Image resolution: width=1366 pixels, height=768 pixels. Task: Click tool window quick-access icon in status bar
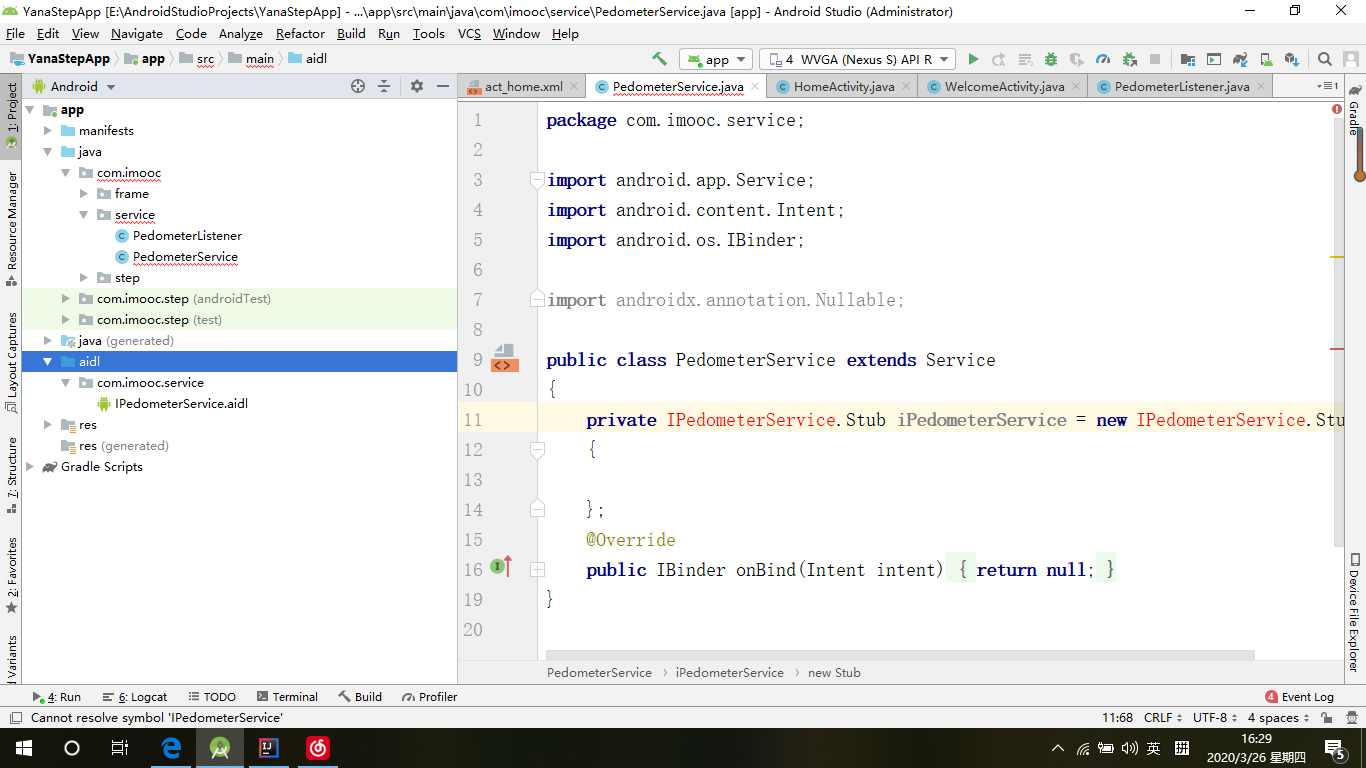15,718
